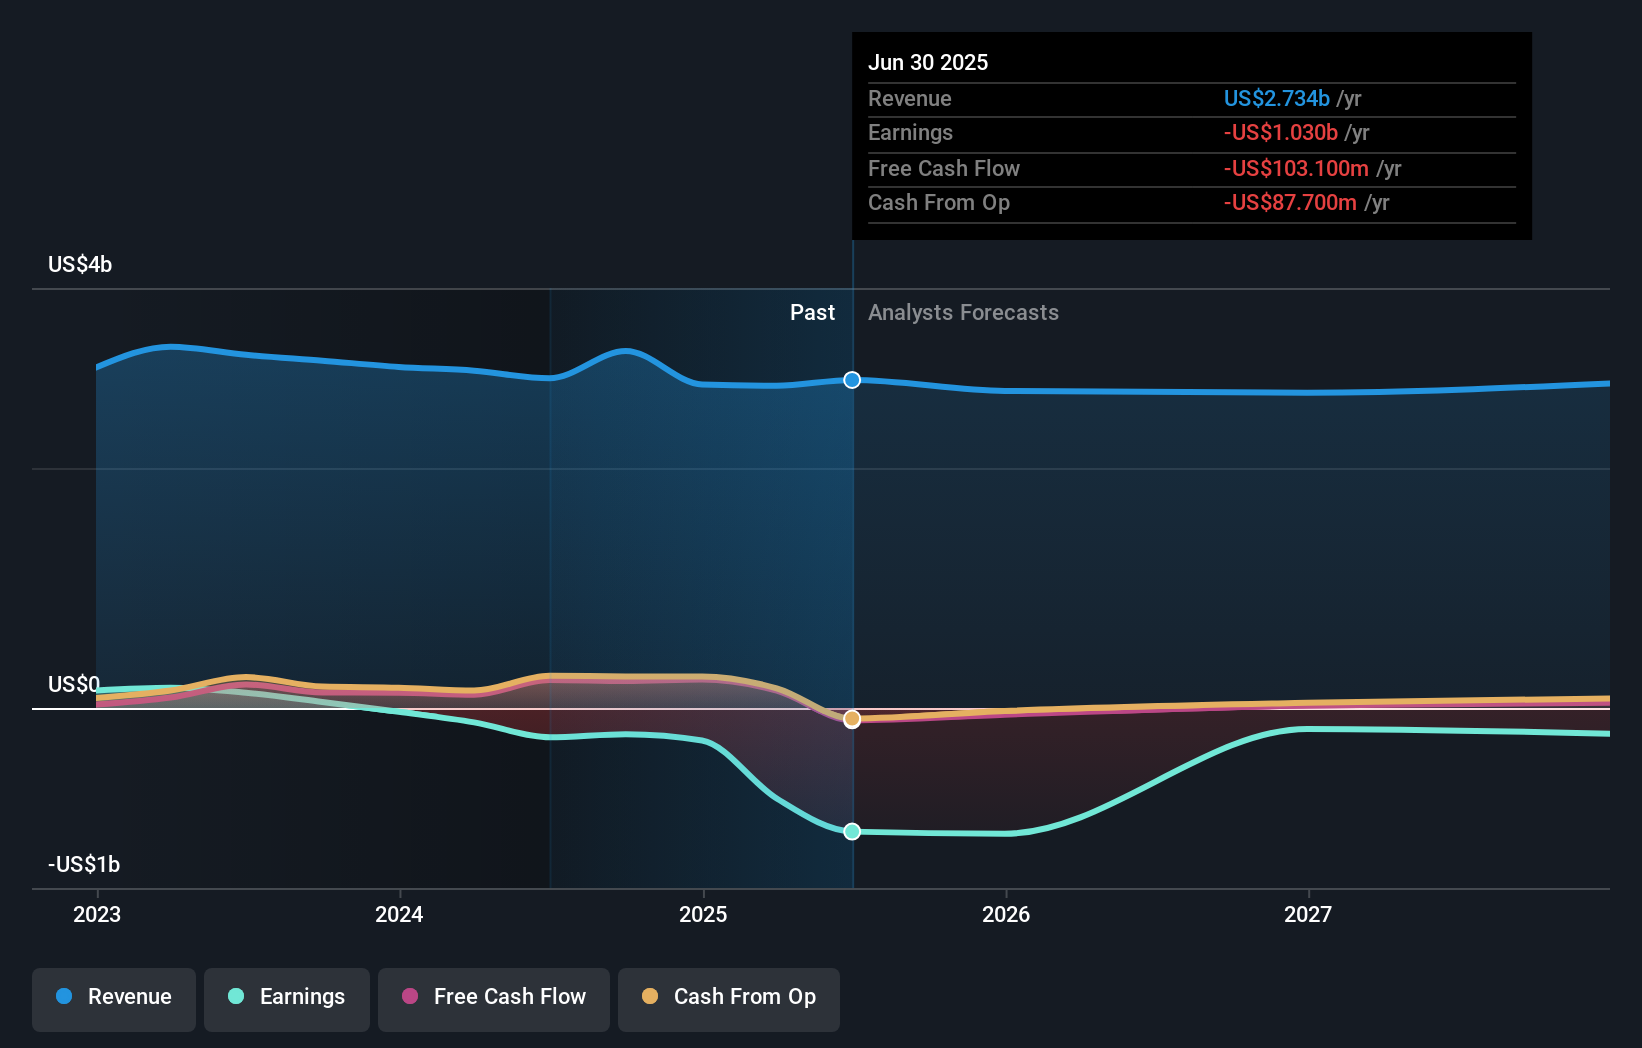1642x1048 pixels.
Task: Click the 2025 label on the timeline axis
Action: point(703,913)
